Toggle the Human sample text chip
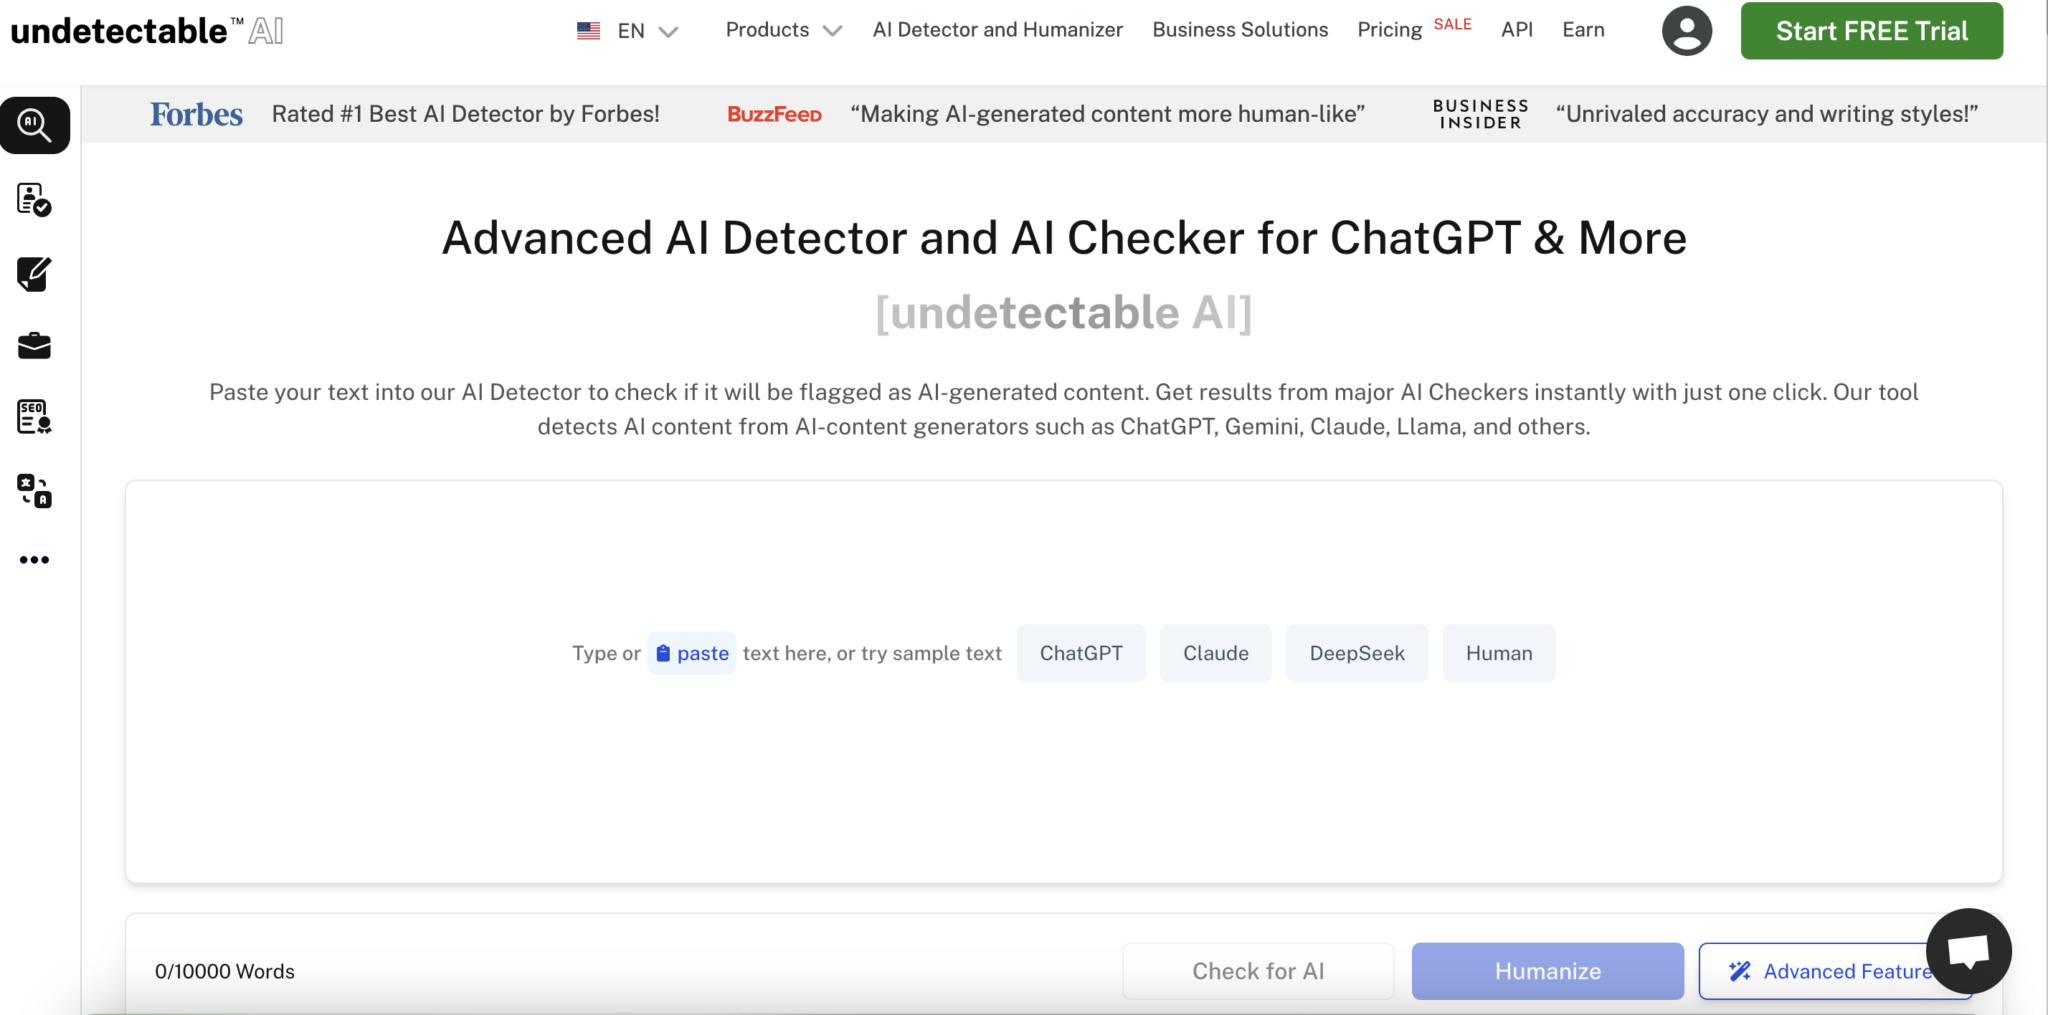The width and height of the screenshot is (2048, 1015). tap(1499, 653)
